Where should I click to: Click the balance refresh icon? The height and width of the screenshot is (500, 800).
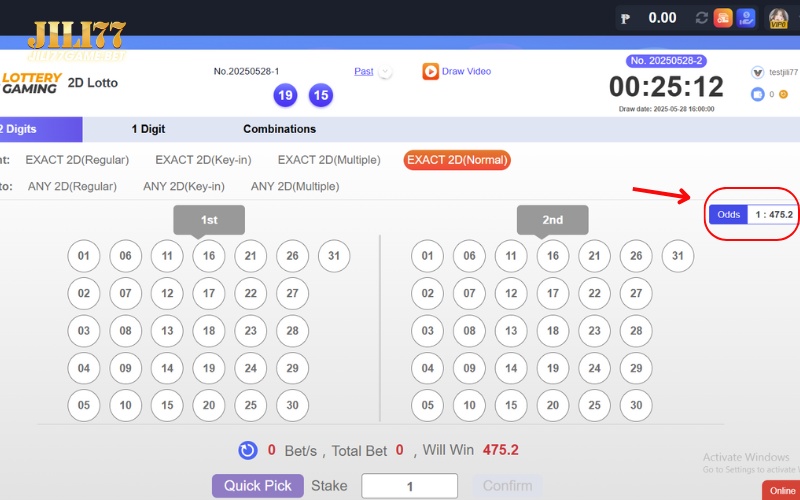(x=702, y=18)
